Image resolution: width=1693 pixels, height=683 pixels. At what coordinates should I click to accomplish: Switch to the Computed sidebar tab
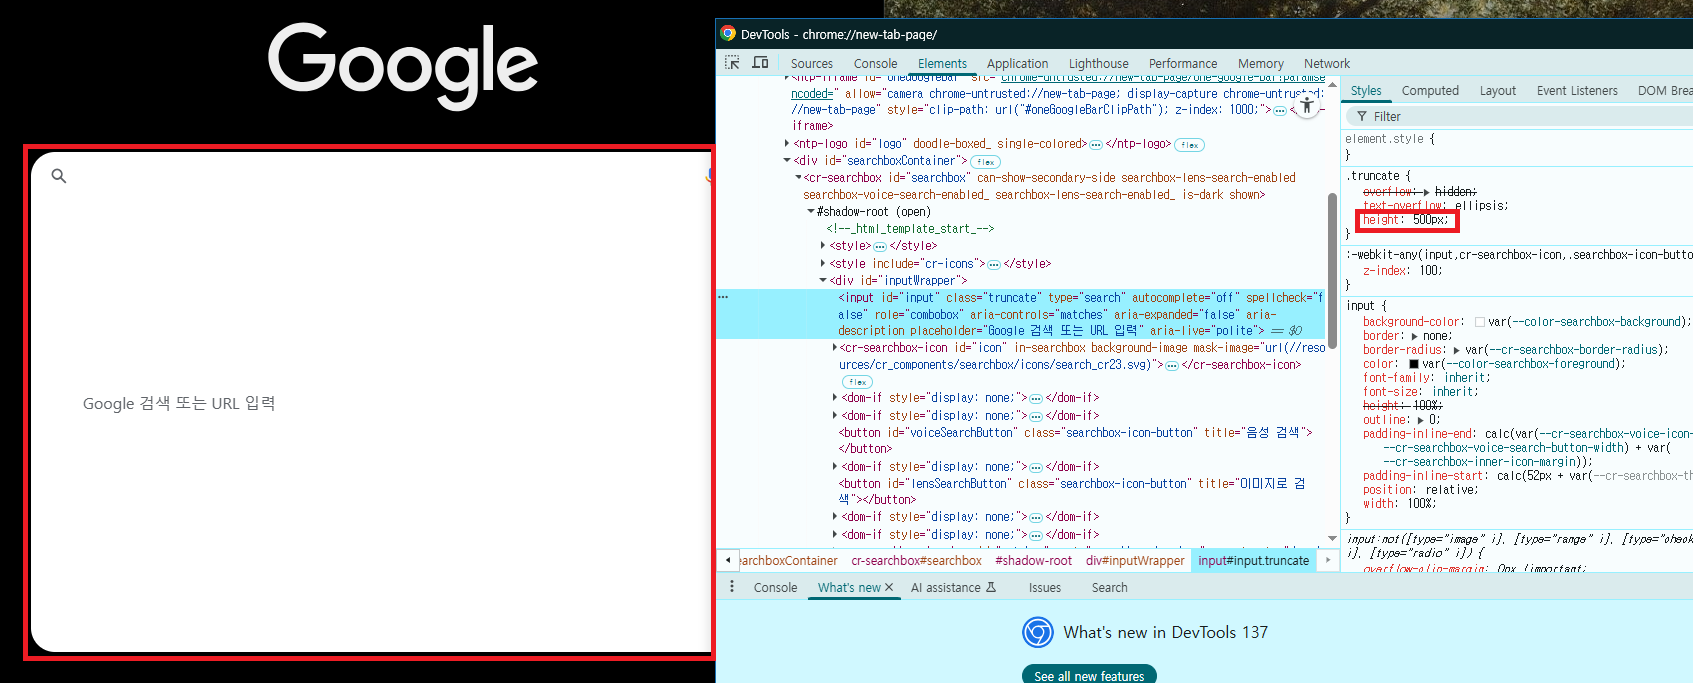click(x=1430, y=90)
